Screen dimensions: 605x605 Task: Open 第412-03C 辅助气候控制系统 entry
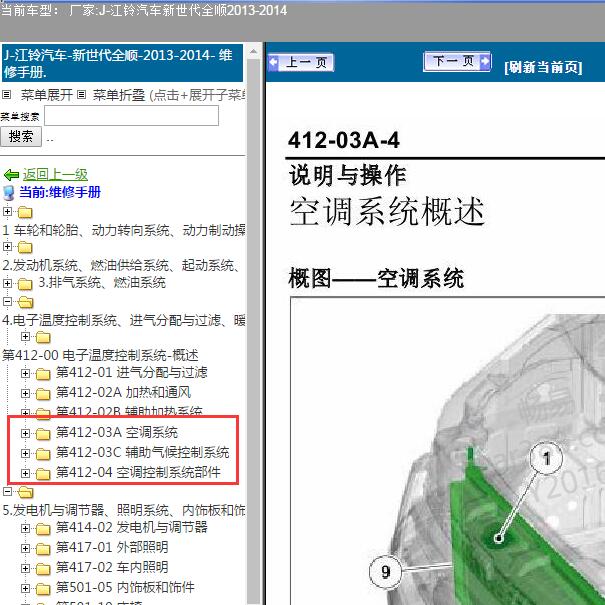pos(143,452)
